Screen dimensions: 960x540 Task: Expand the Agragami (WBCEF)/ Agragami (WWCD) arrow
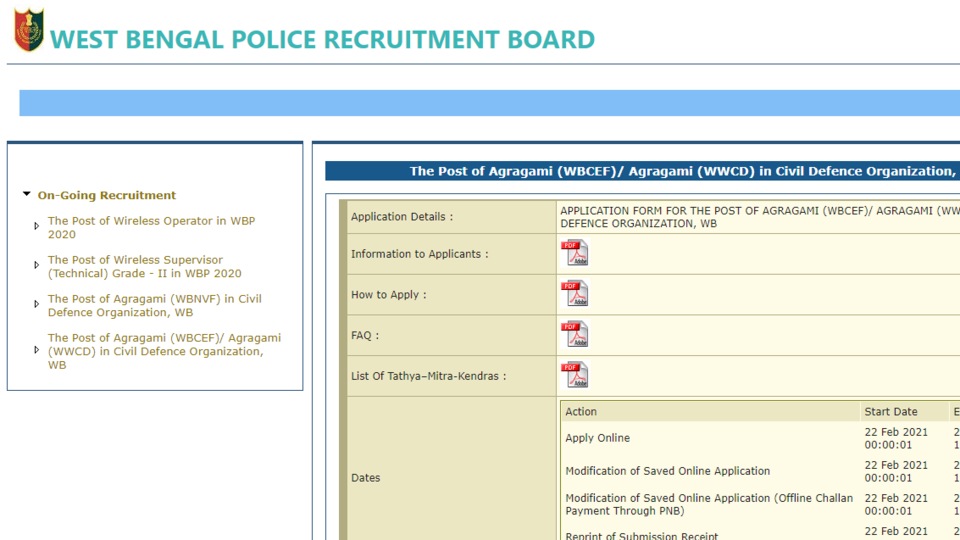37,350
